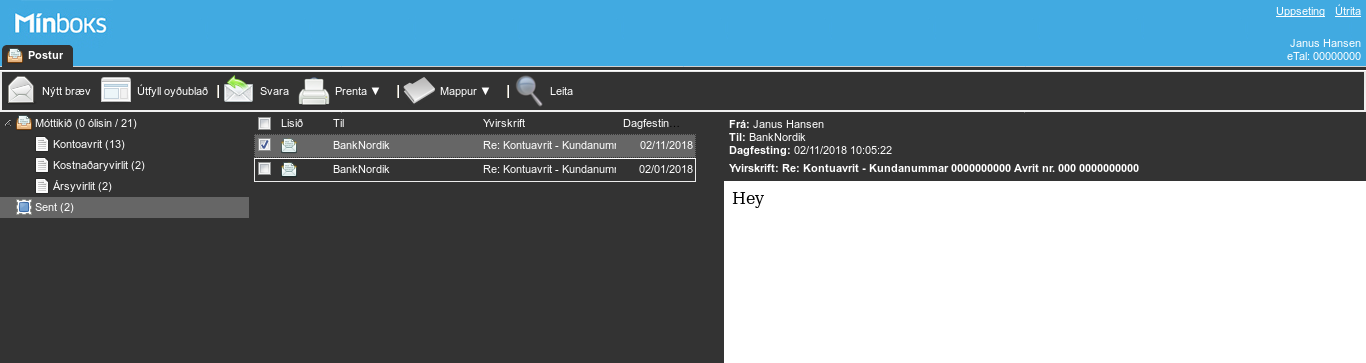Click the Leita magnifier icon
The height and width of the screenshot is (363, 1366).
pos(529,91)
